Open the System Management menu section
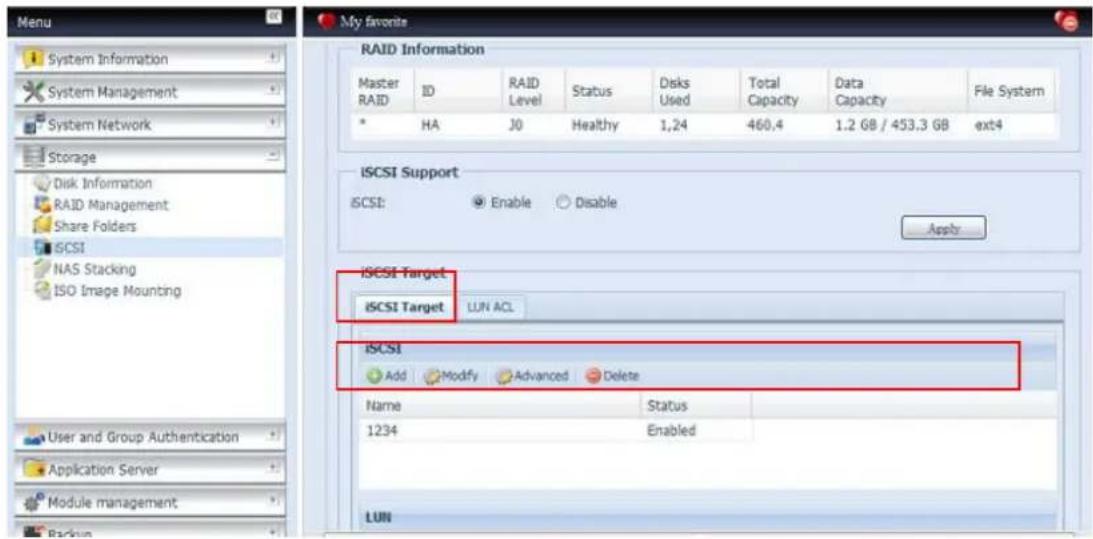The height and width of the screenshot is (539, 1093). (x=150, y=92)
